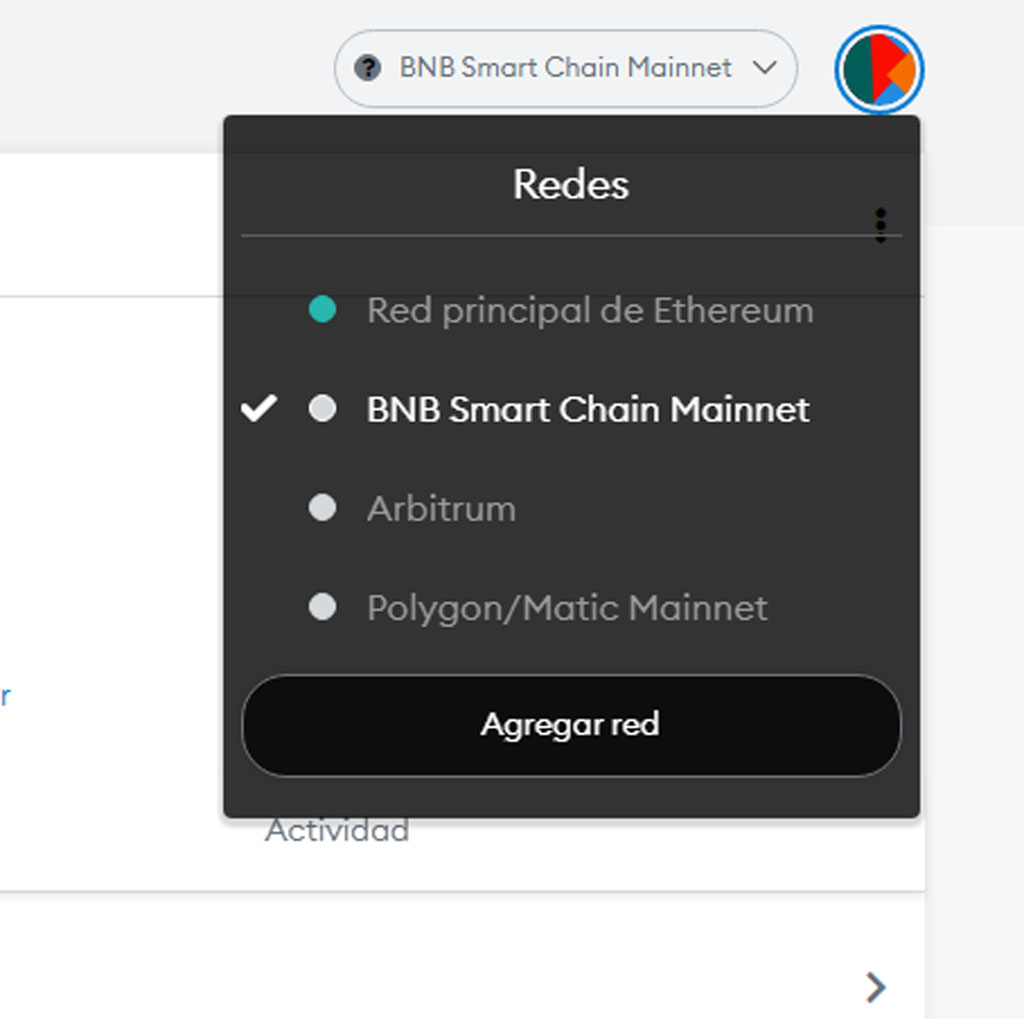This screenshot has width=1024, height=1019.
Task: Click the teal Ethereum status dot
Action: pos(323,310)
